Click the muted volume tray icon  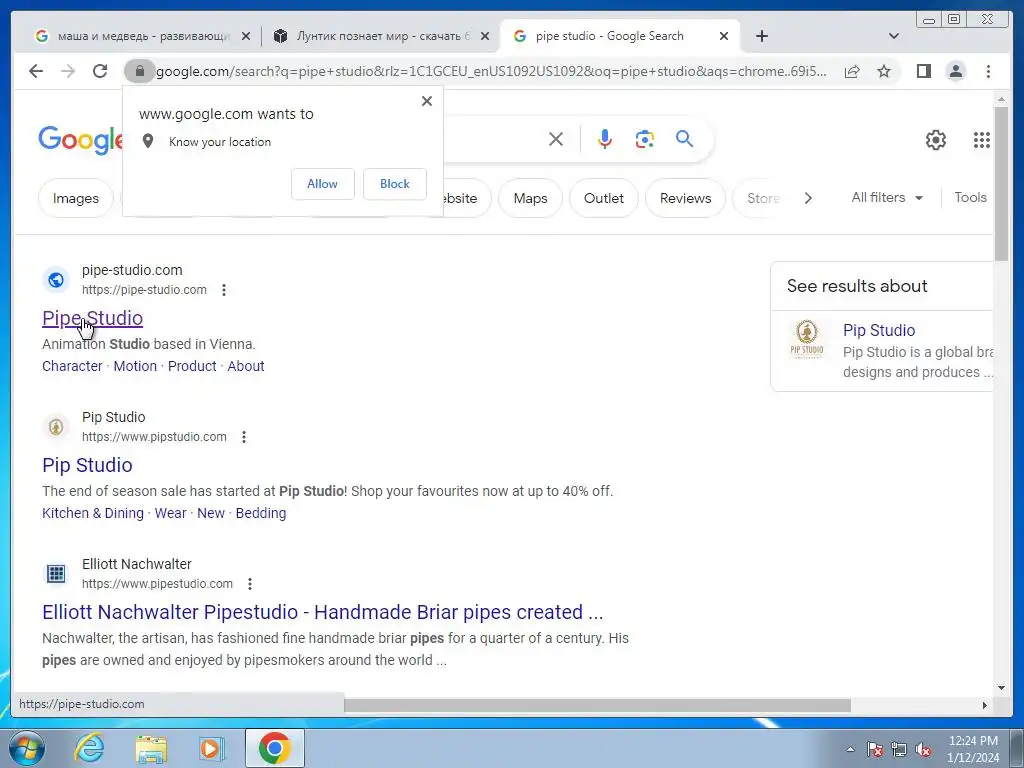[x=923, y=750]
